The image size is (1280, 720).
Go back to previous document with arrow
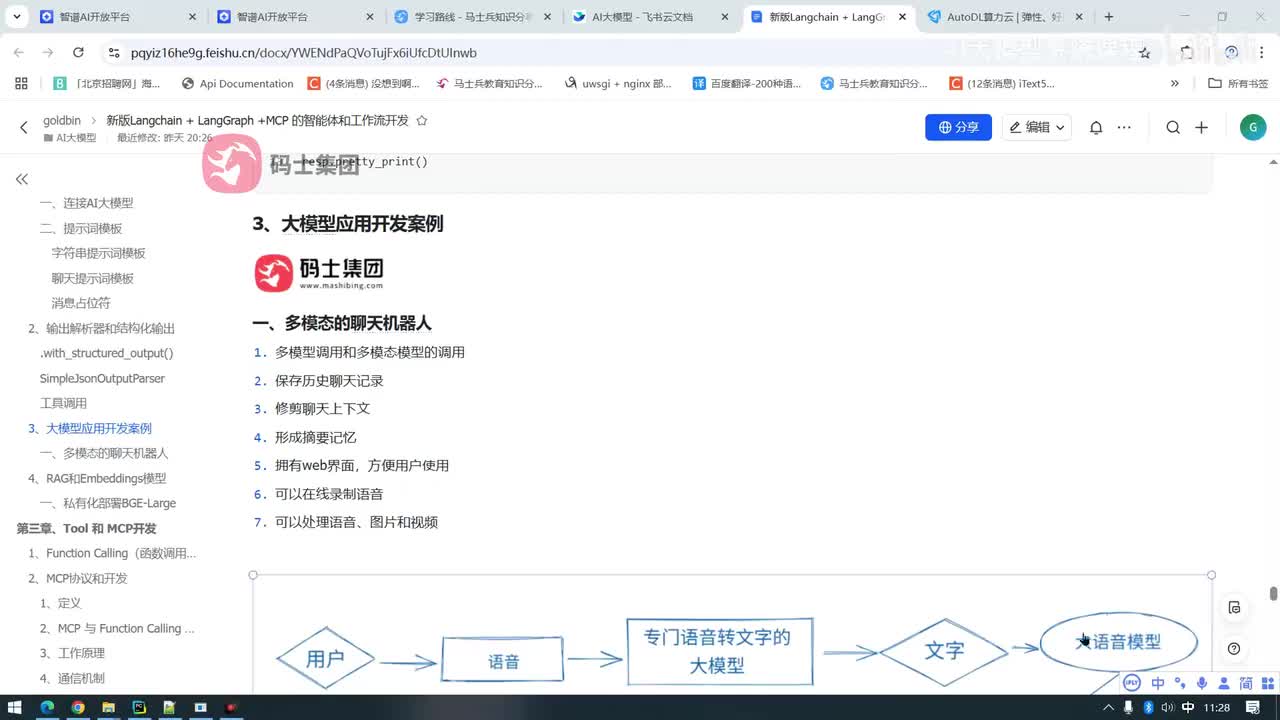tap(24, 128)
